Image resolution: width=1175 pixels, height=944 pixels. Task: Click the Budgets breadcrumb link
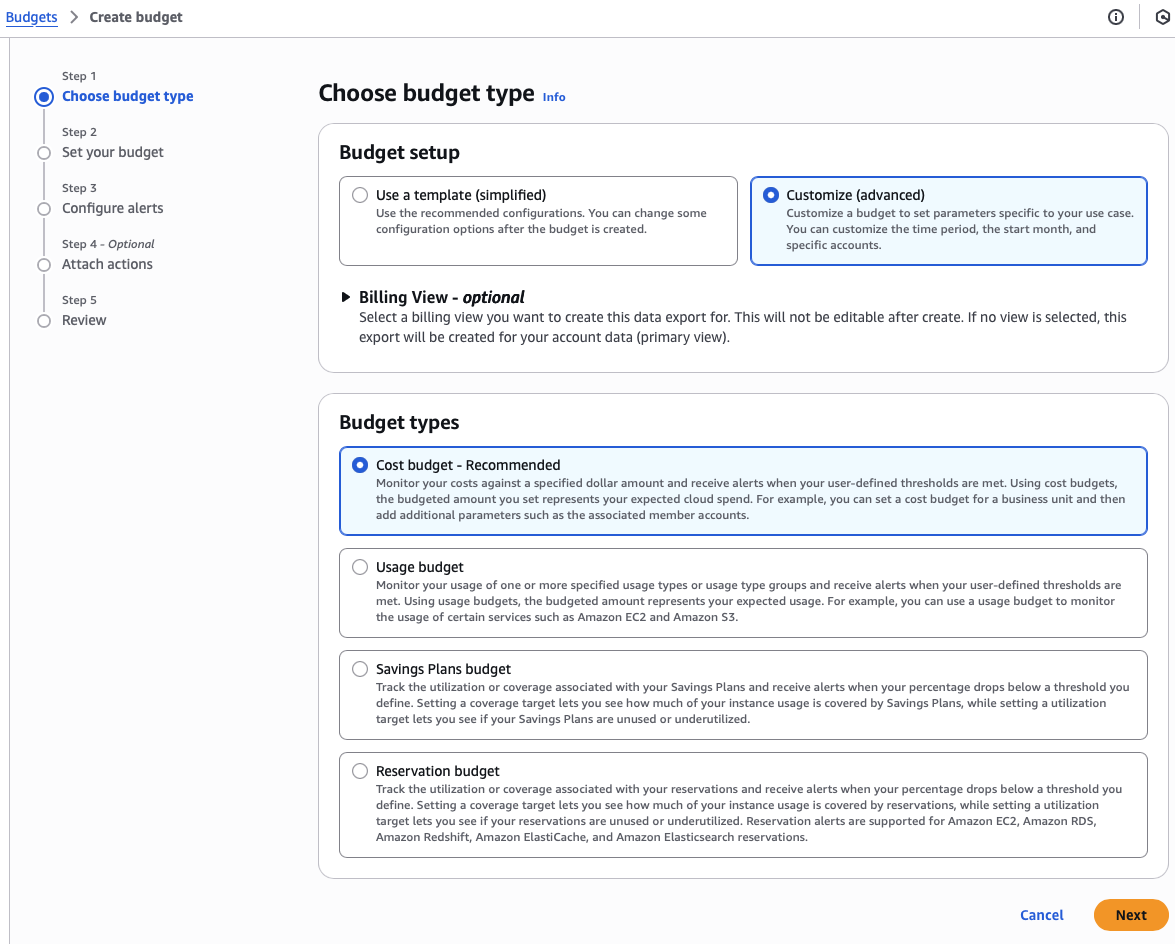coord(31,17)
